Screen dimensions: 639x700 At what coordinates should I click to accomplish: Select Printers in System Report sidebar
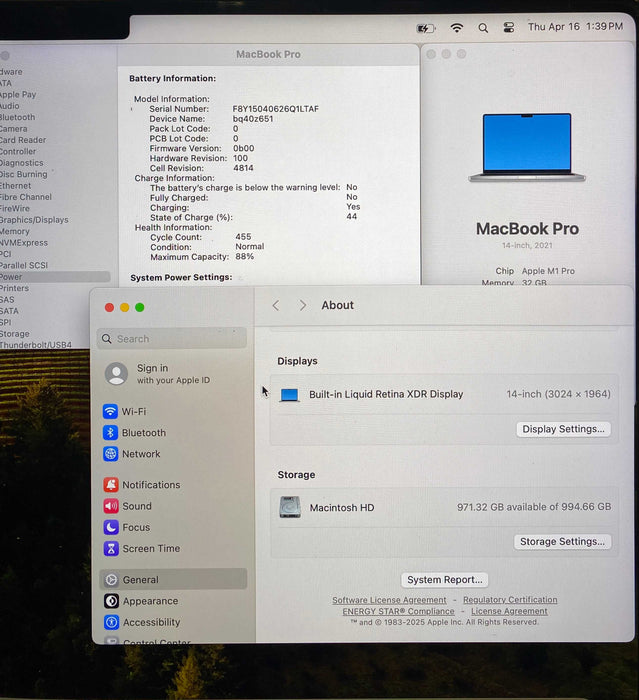(14, 288)
